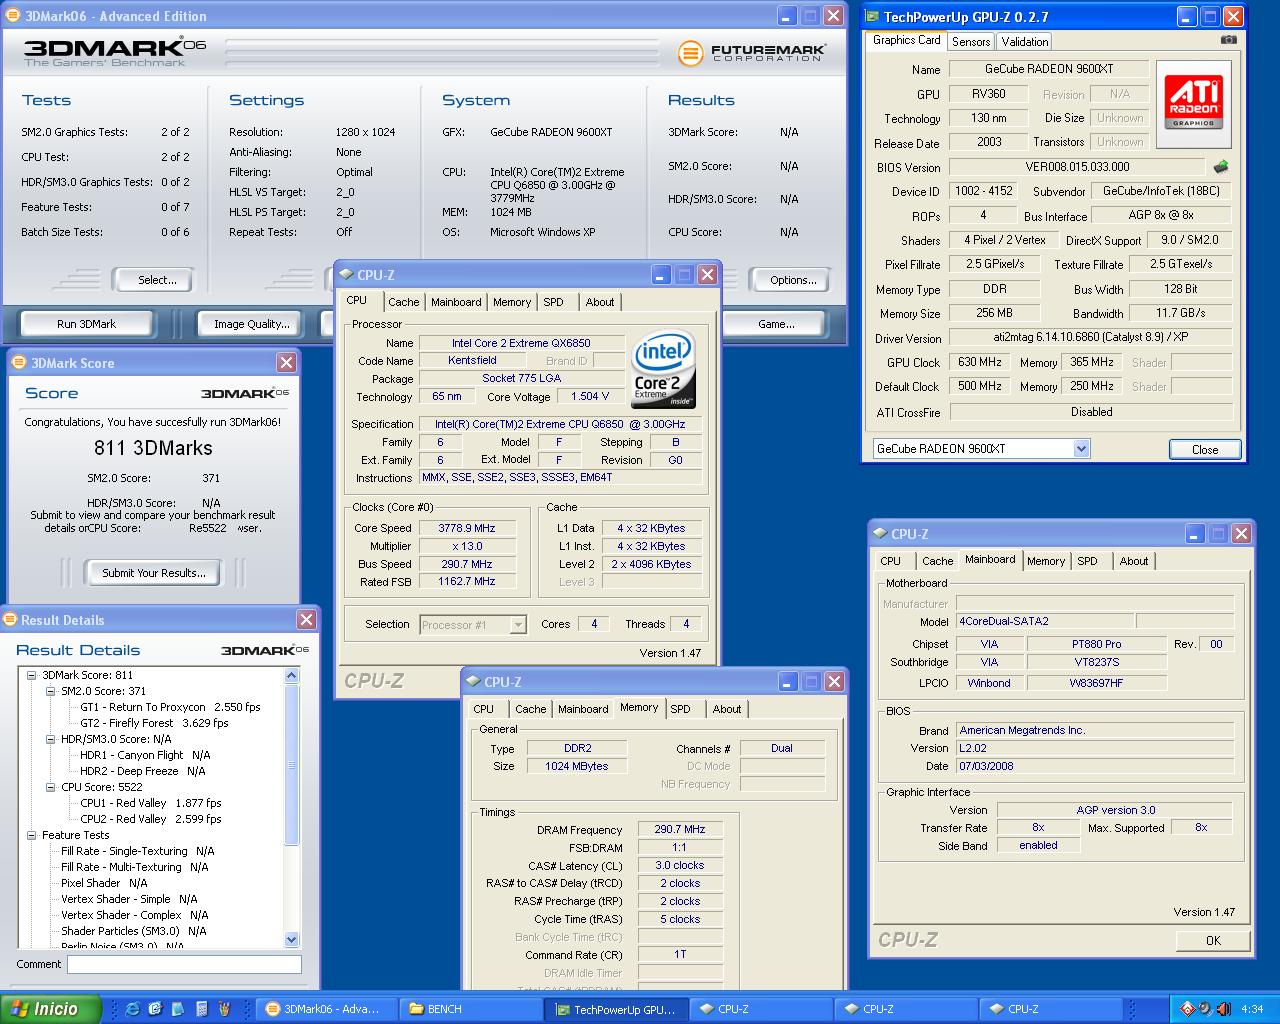Open the GeCube RADEON 9600XT card dropdown

click(x=1081, y=449)
